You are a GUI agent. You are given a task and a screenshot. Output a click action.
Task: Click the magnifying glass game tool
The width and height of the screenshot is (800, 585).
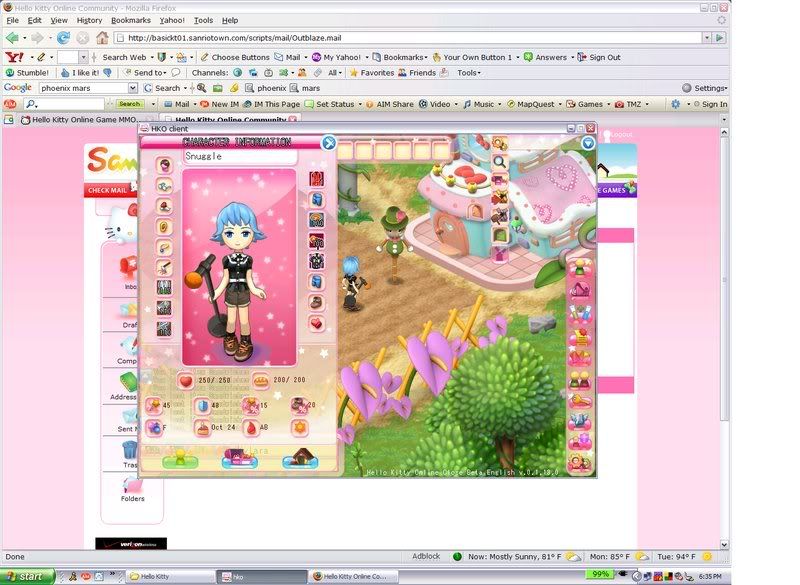[499, 162]
